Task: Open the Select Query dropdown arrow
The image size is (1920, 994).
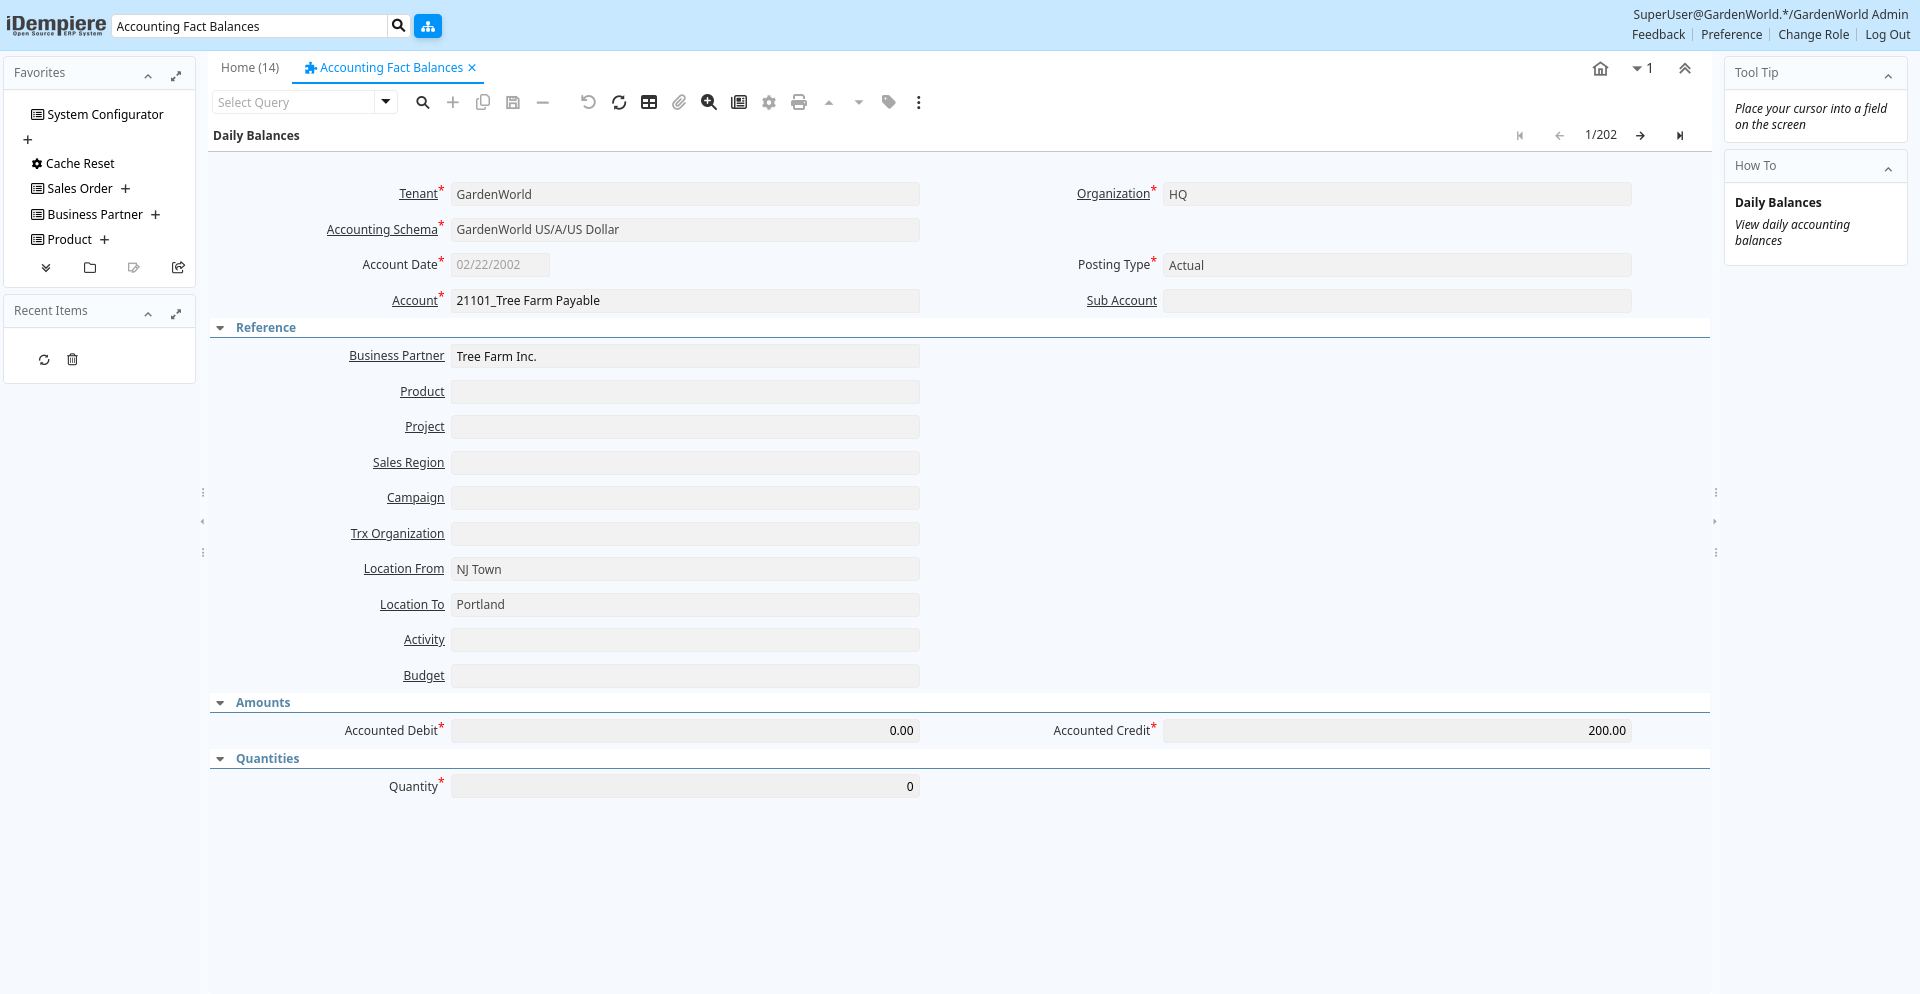Action: (x=386, y=102)
